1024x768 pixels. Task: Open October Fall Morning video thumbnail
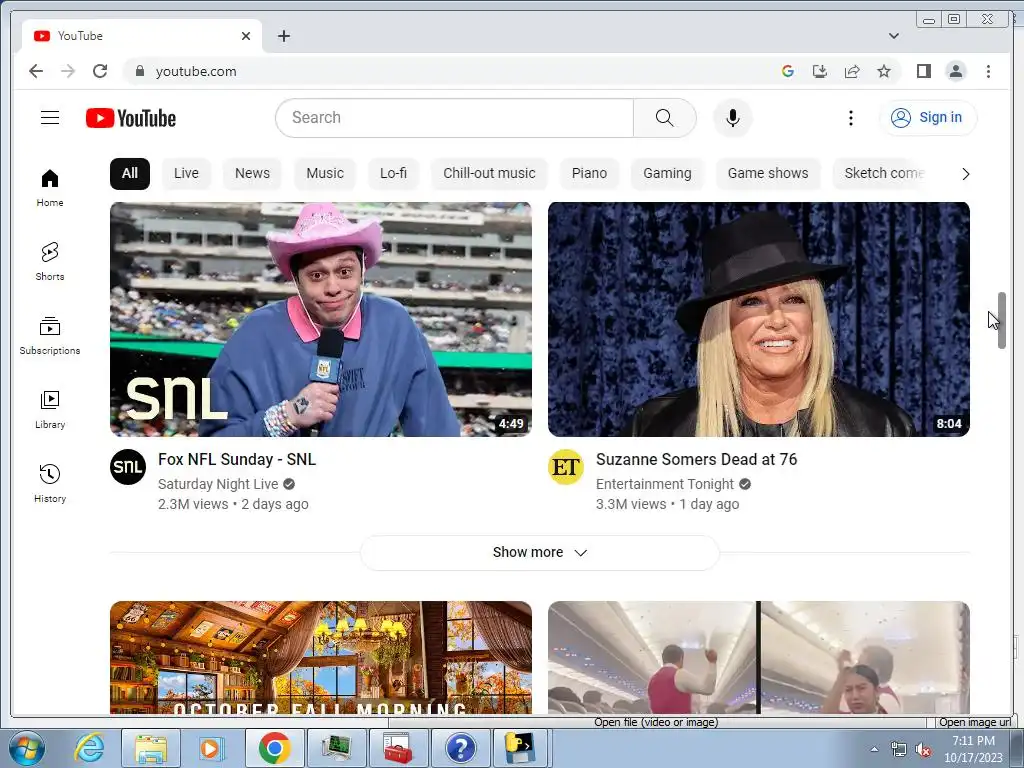click(321, 657)
